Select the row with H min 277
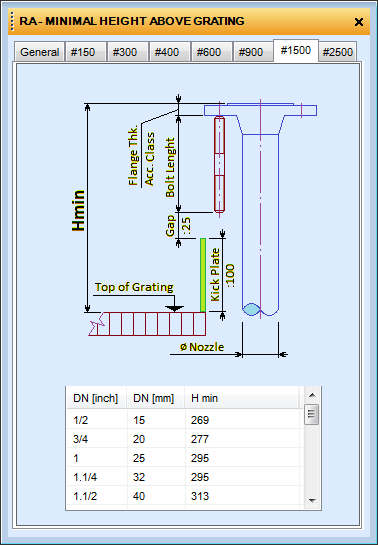The height and width of the screenshot is (545, 378). (185, 439)
